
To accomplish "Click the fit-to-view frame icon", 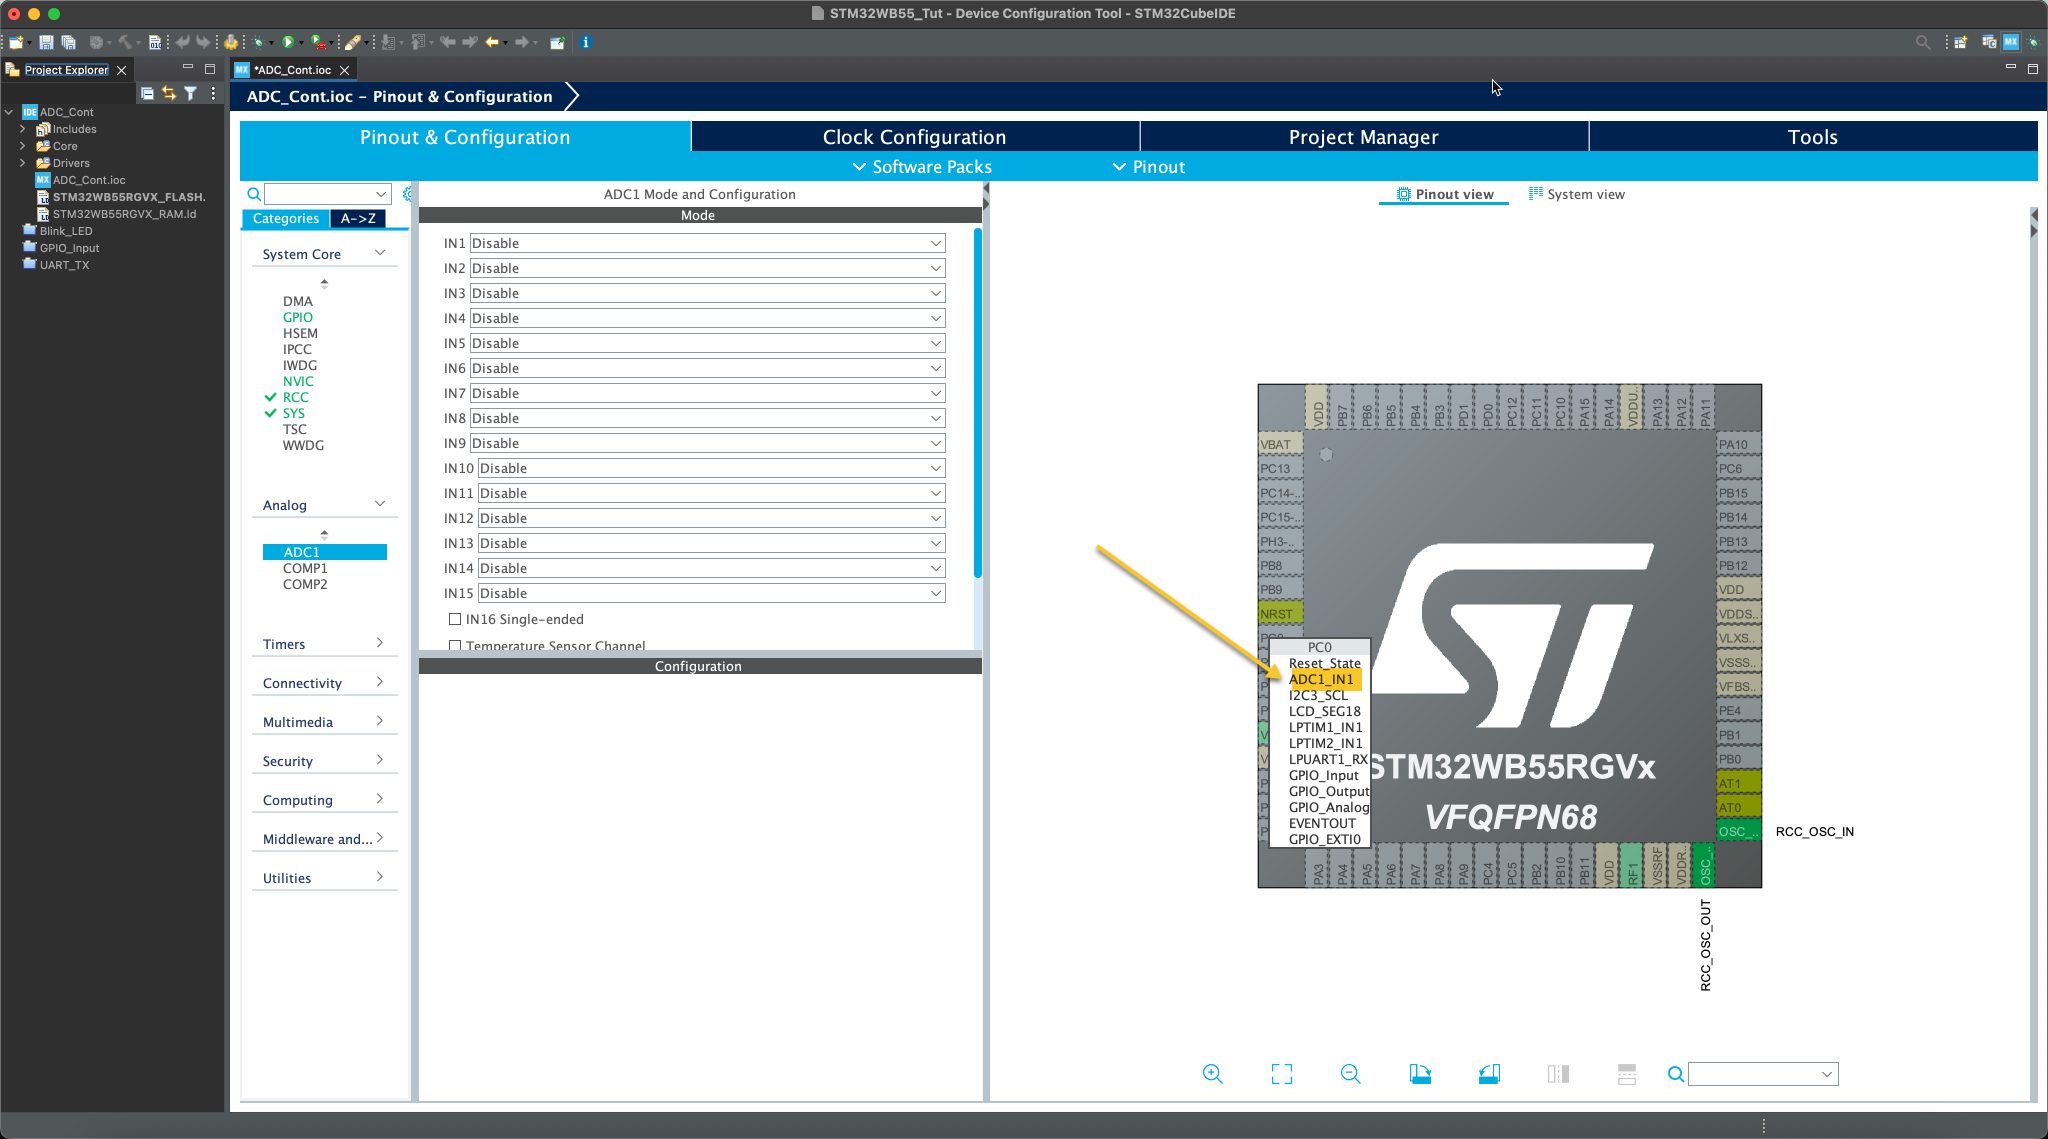I will click(x=1281, y=1074).
